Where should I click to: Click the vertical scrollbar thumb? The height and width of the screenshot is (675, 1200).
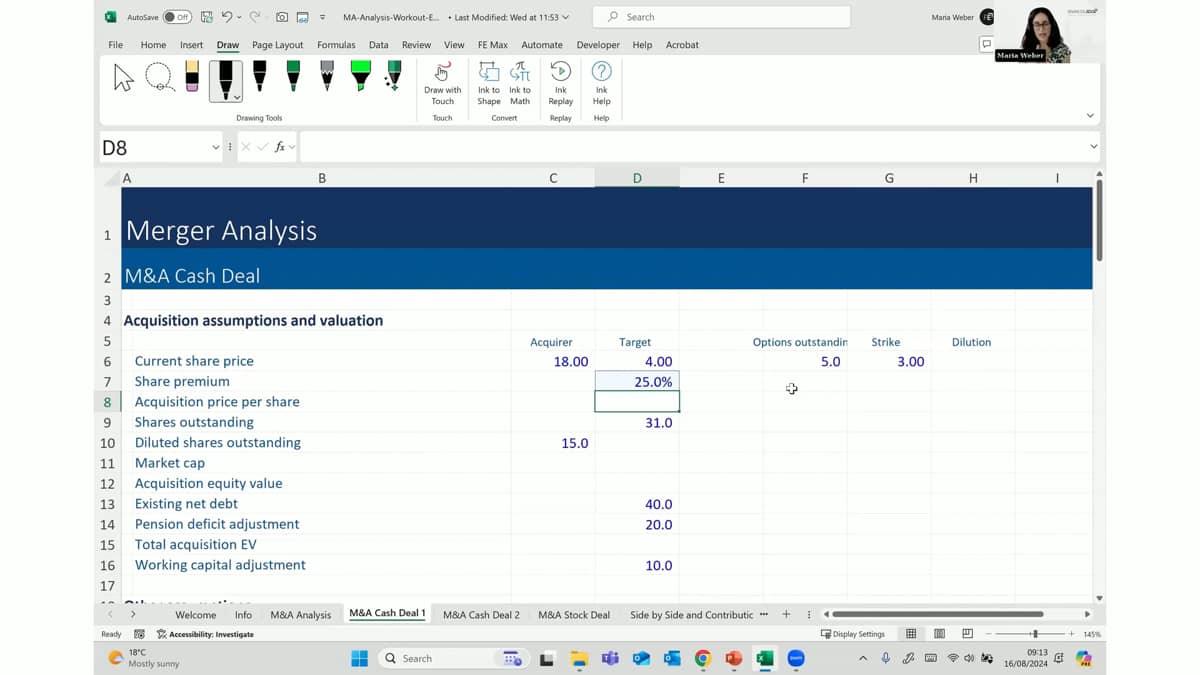pos(1099,222)
